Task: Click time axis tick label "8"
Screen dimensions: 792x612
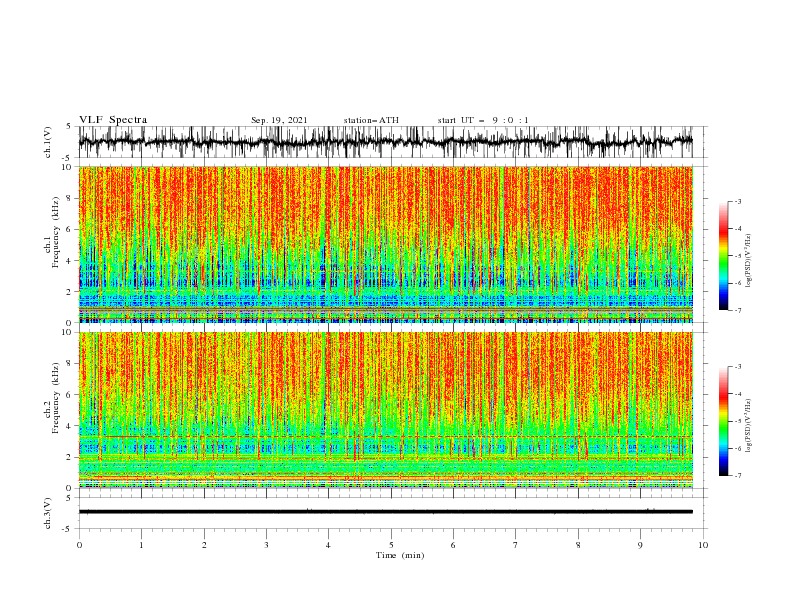Action: [x=578, y=545]
